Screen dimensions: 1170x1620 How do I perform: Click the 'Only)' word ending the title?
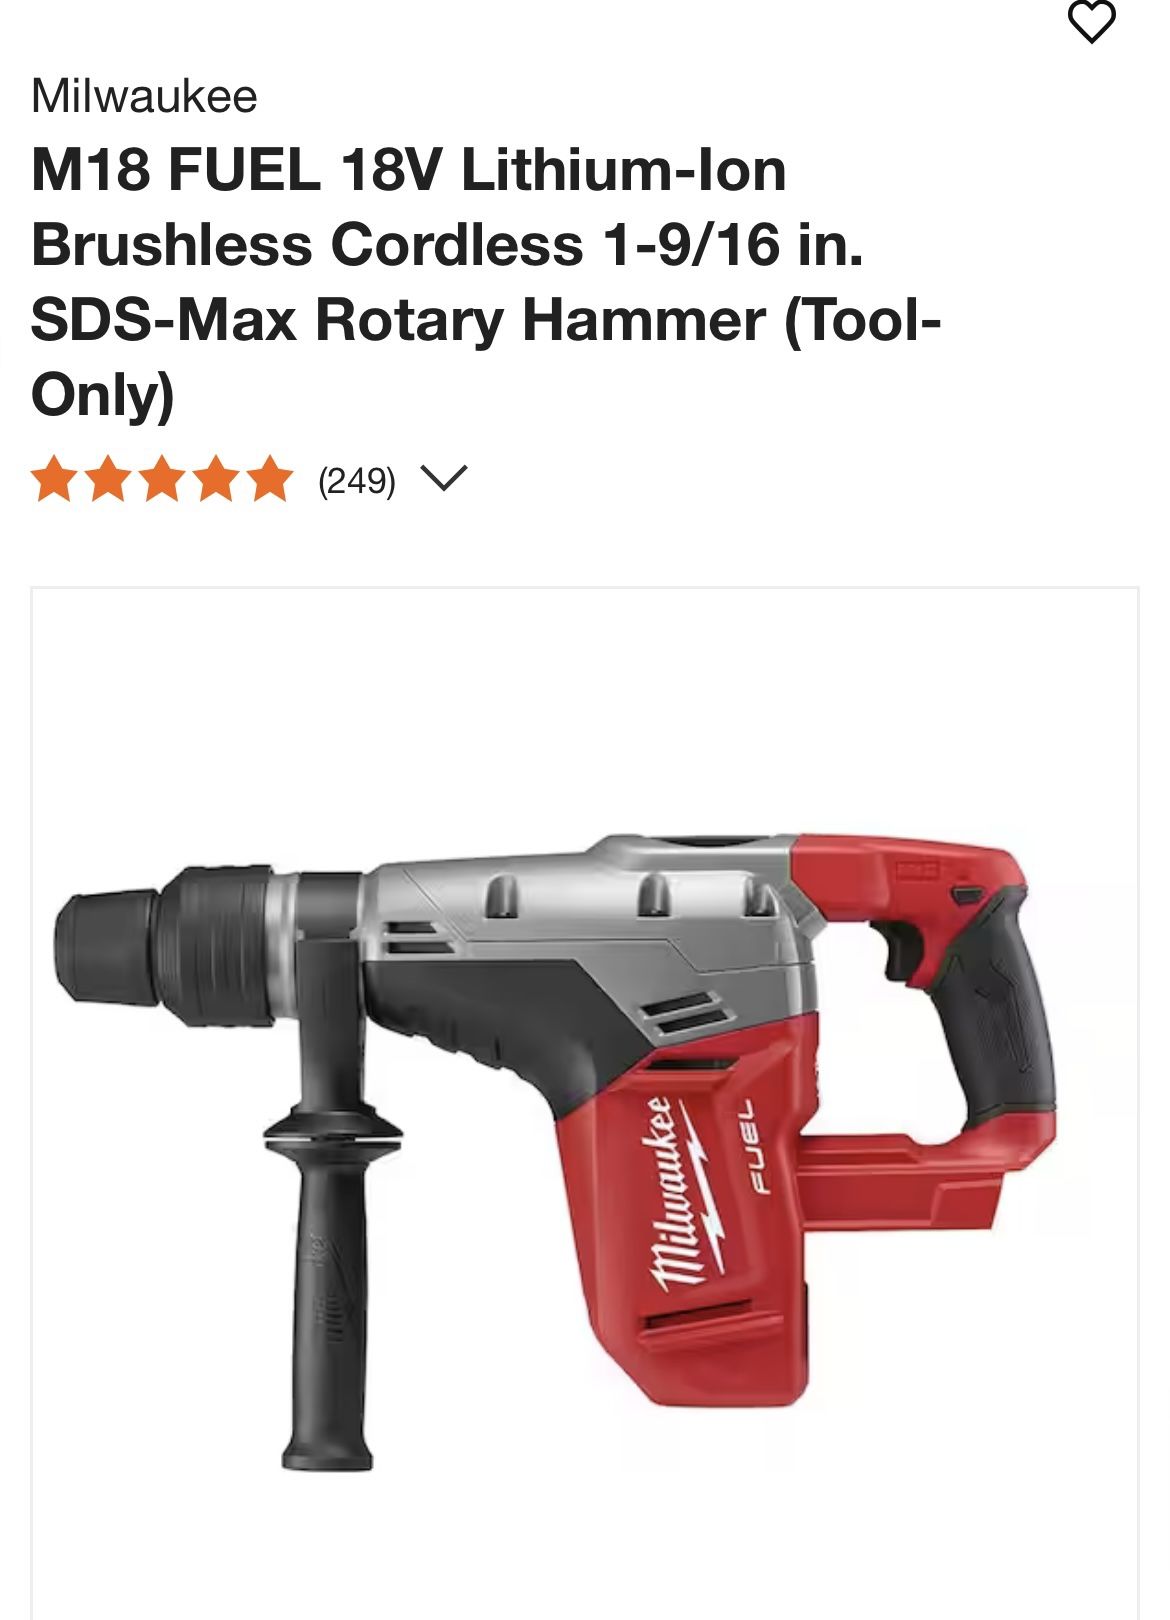click(103, 395)
